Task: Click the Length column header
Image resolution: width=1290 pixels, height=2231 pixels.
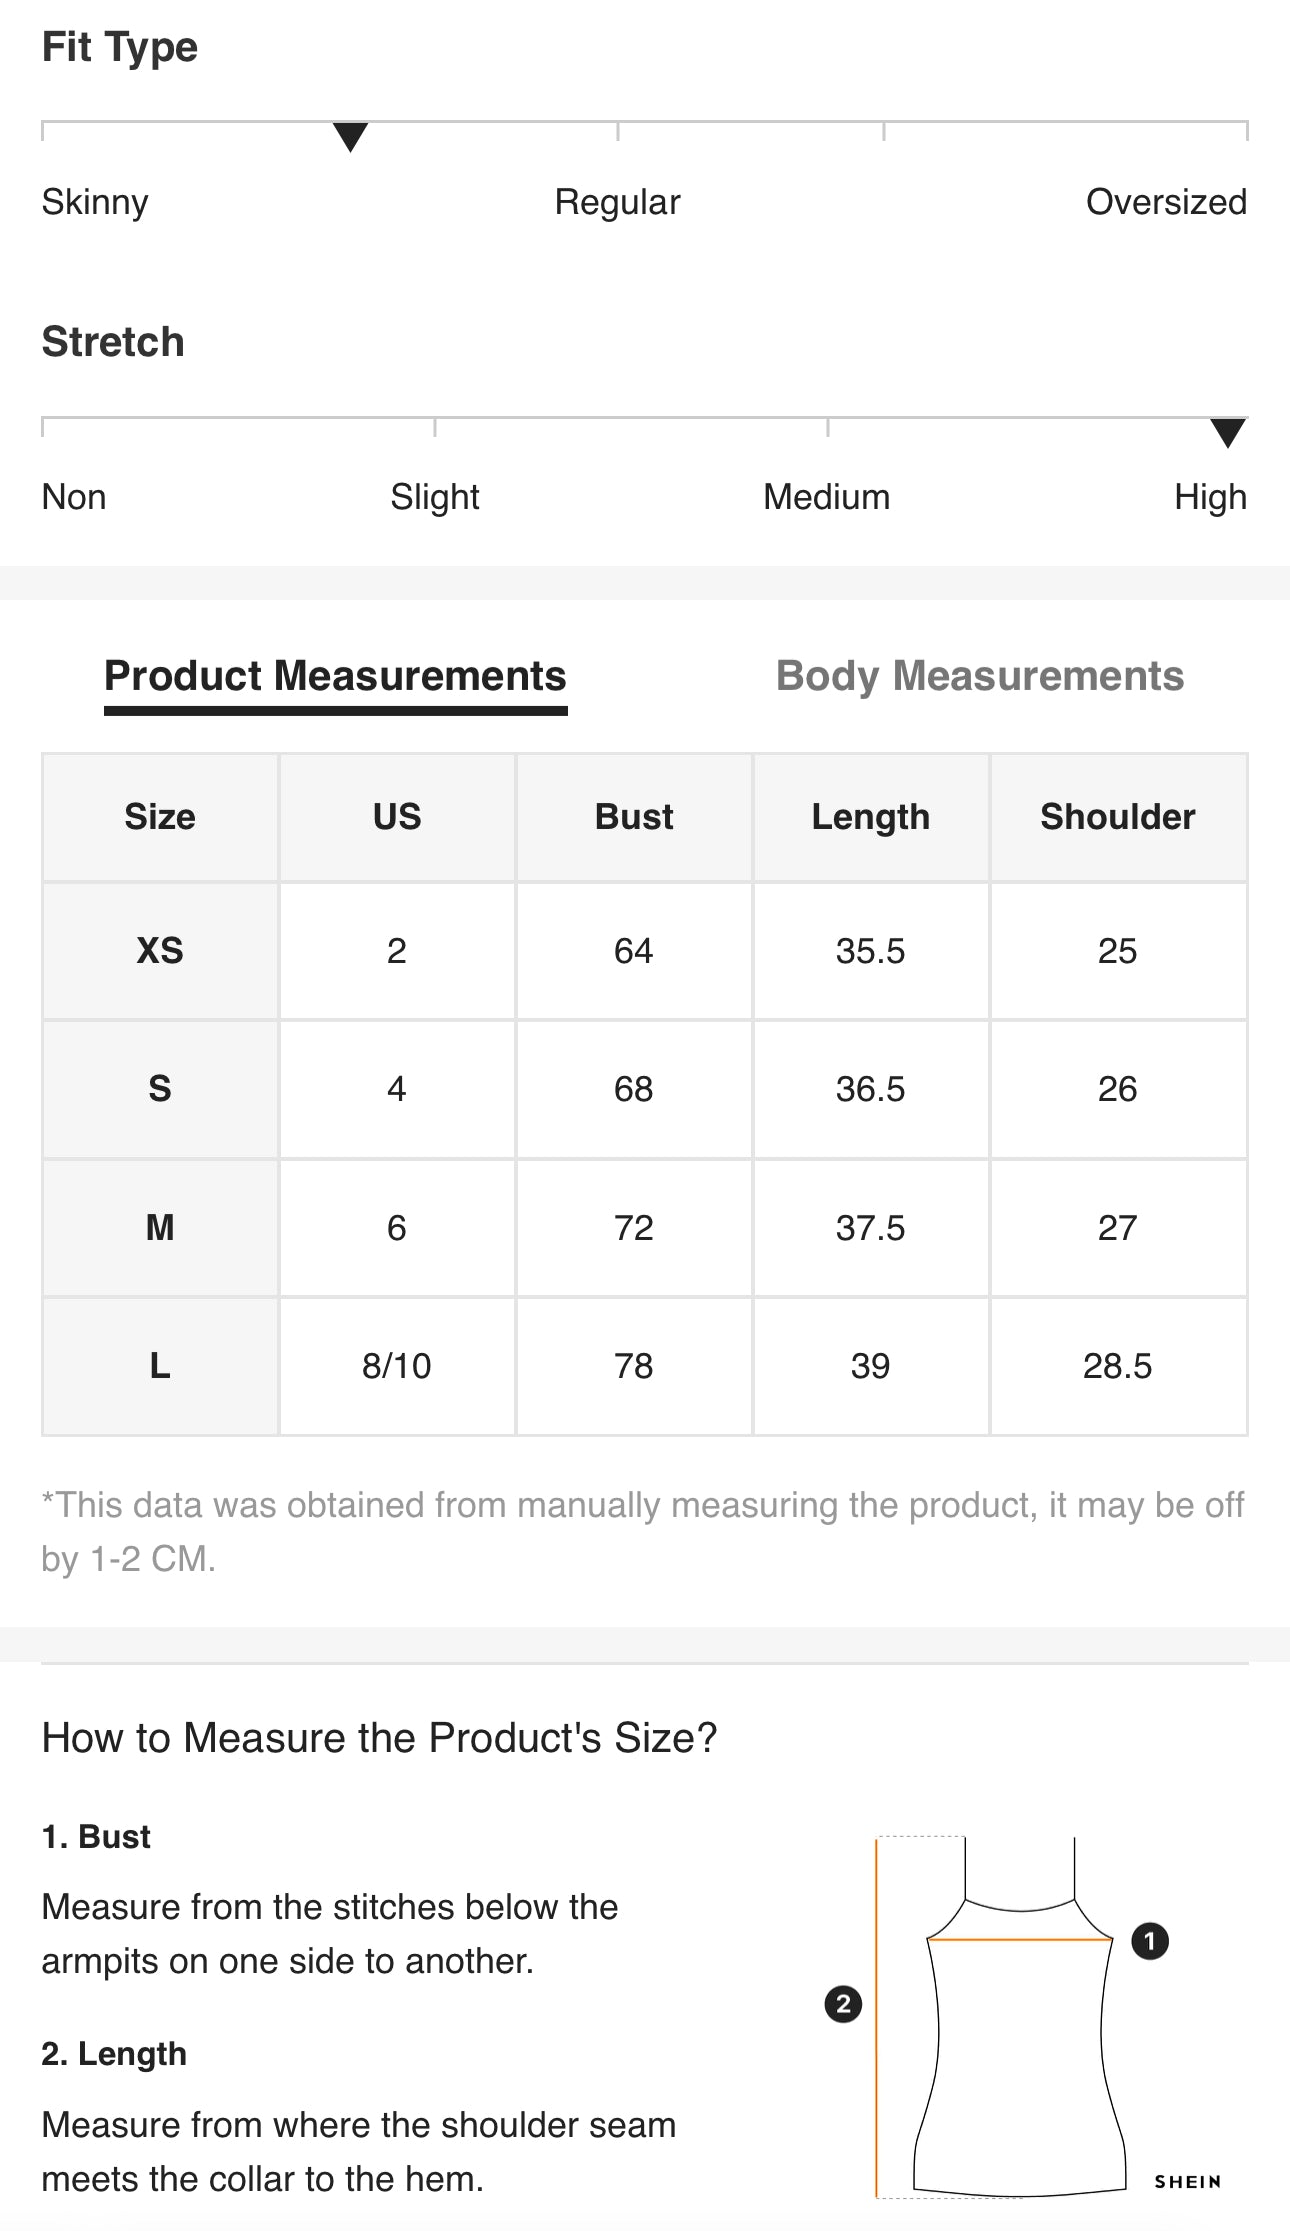Action: click(x=870, y=816)
